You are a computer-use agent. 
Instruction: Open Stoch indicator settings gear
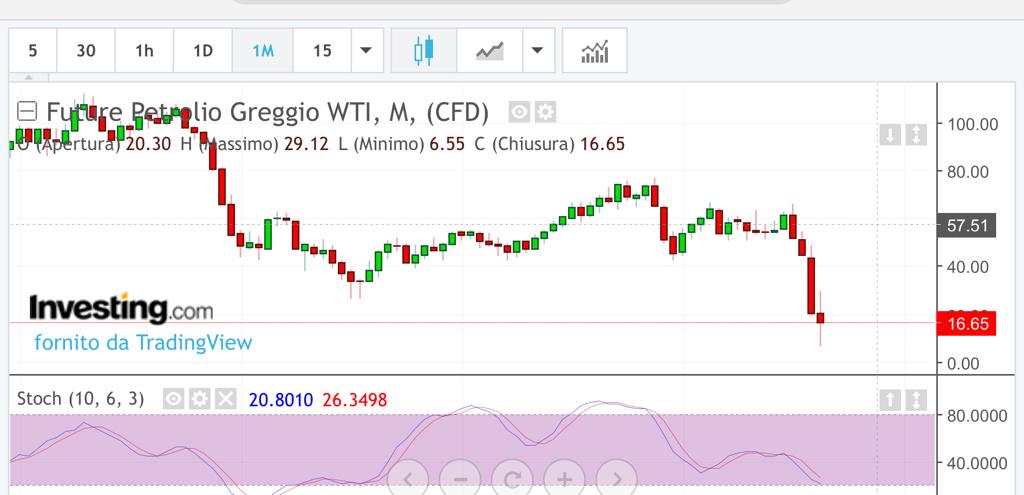pos(199,398)
